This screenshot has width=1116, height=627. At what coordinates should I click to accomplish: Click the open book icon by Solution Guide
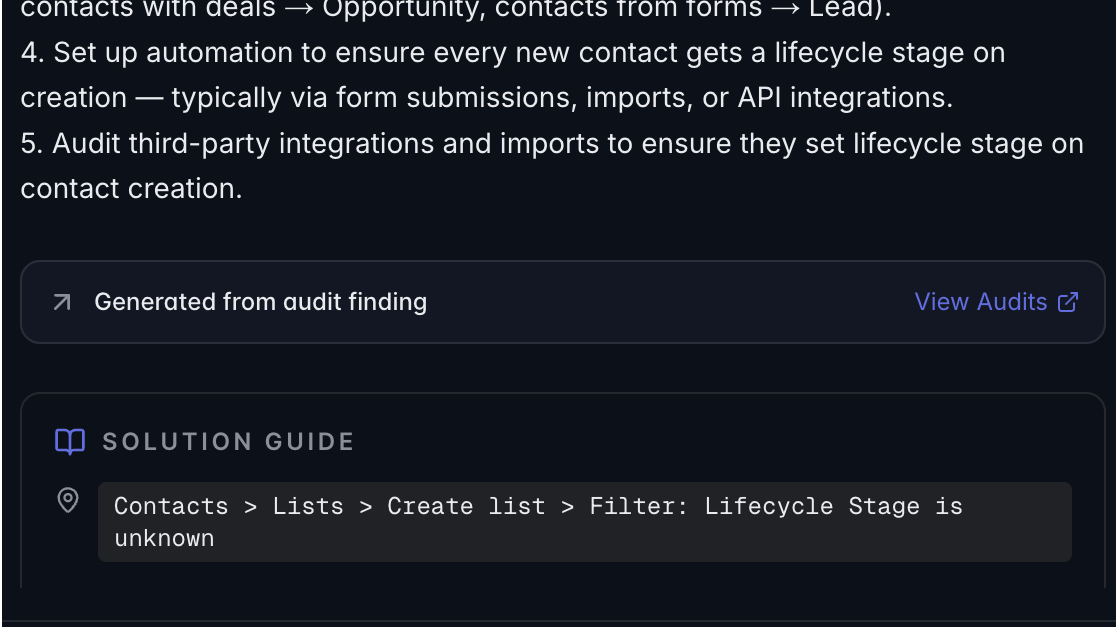(70, 441)
